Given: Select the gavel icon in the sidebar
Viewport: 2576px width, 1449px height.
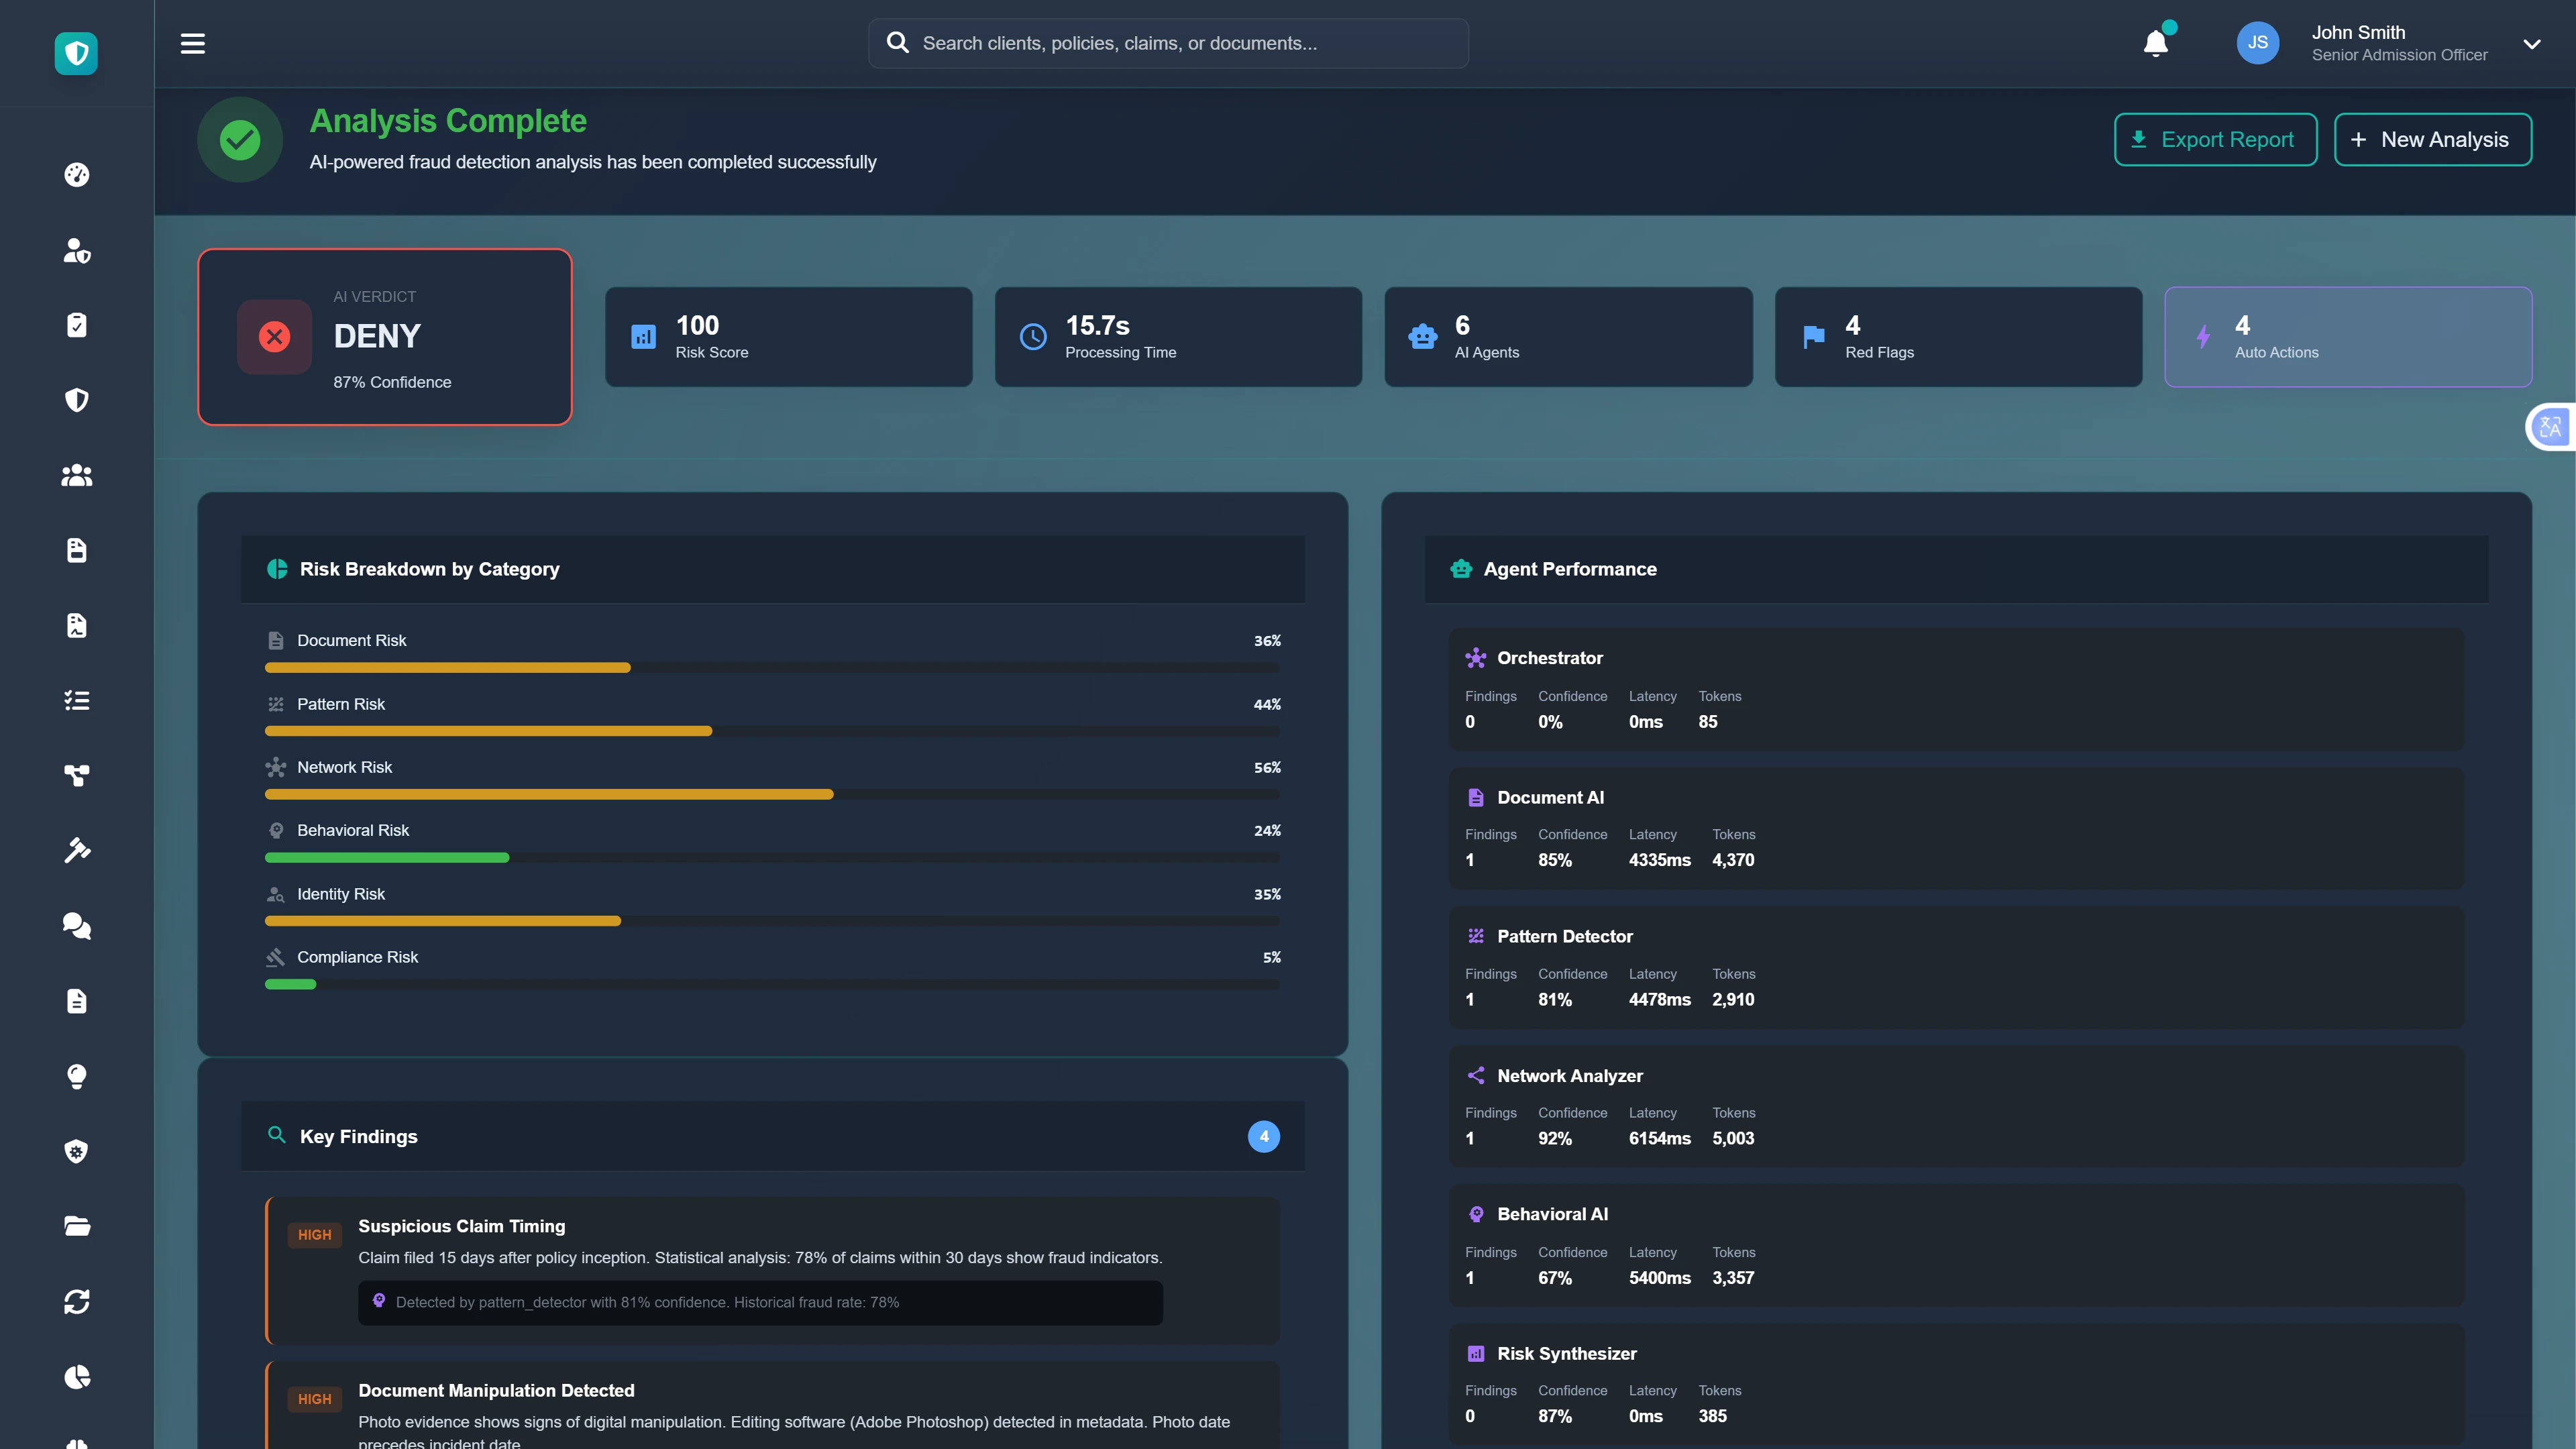Looking at the screenshot, I should pos(77,850).
